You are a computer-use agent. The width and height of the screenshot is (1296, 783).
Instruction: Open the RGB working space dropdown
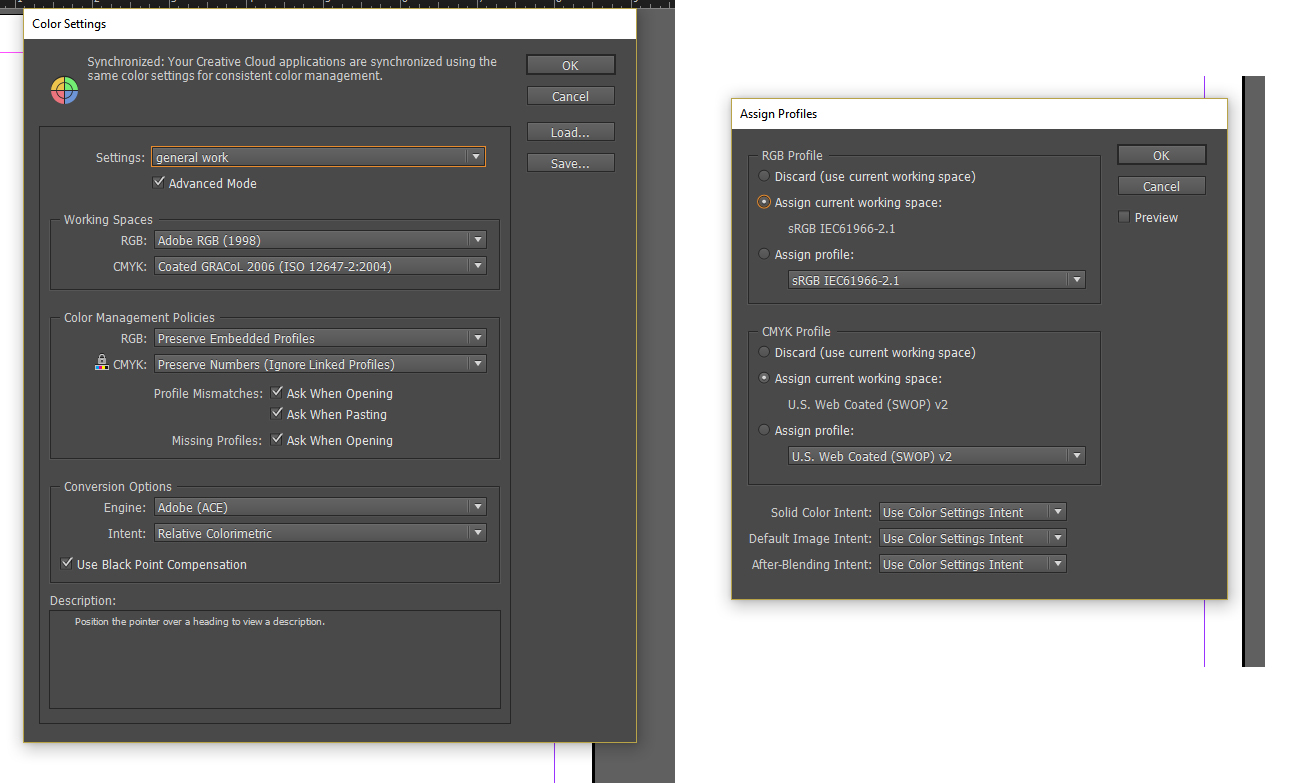point(478,240)
